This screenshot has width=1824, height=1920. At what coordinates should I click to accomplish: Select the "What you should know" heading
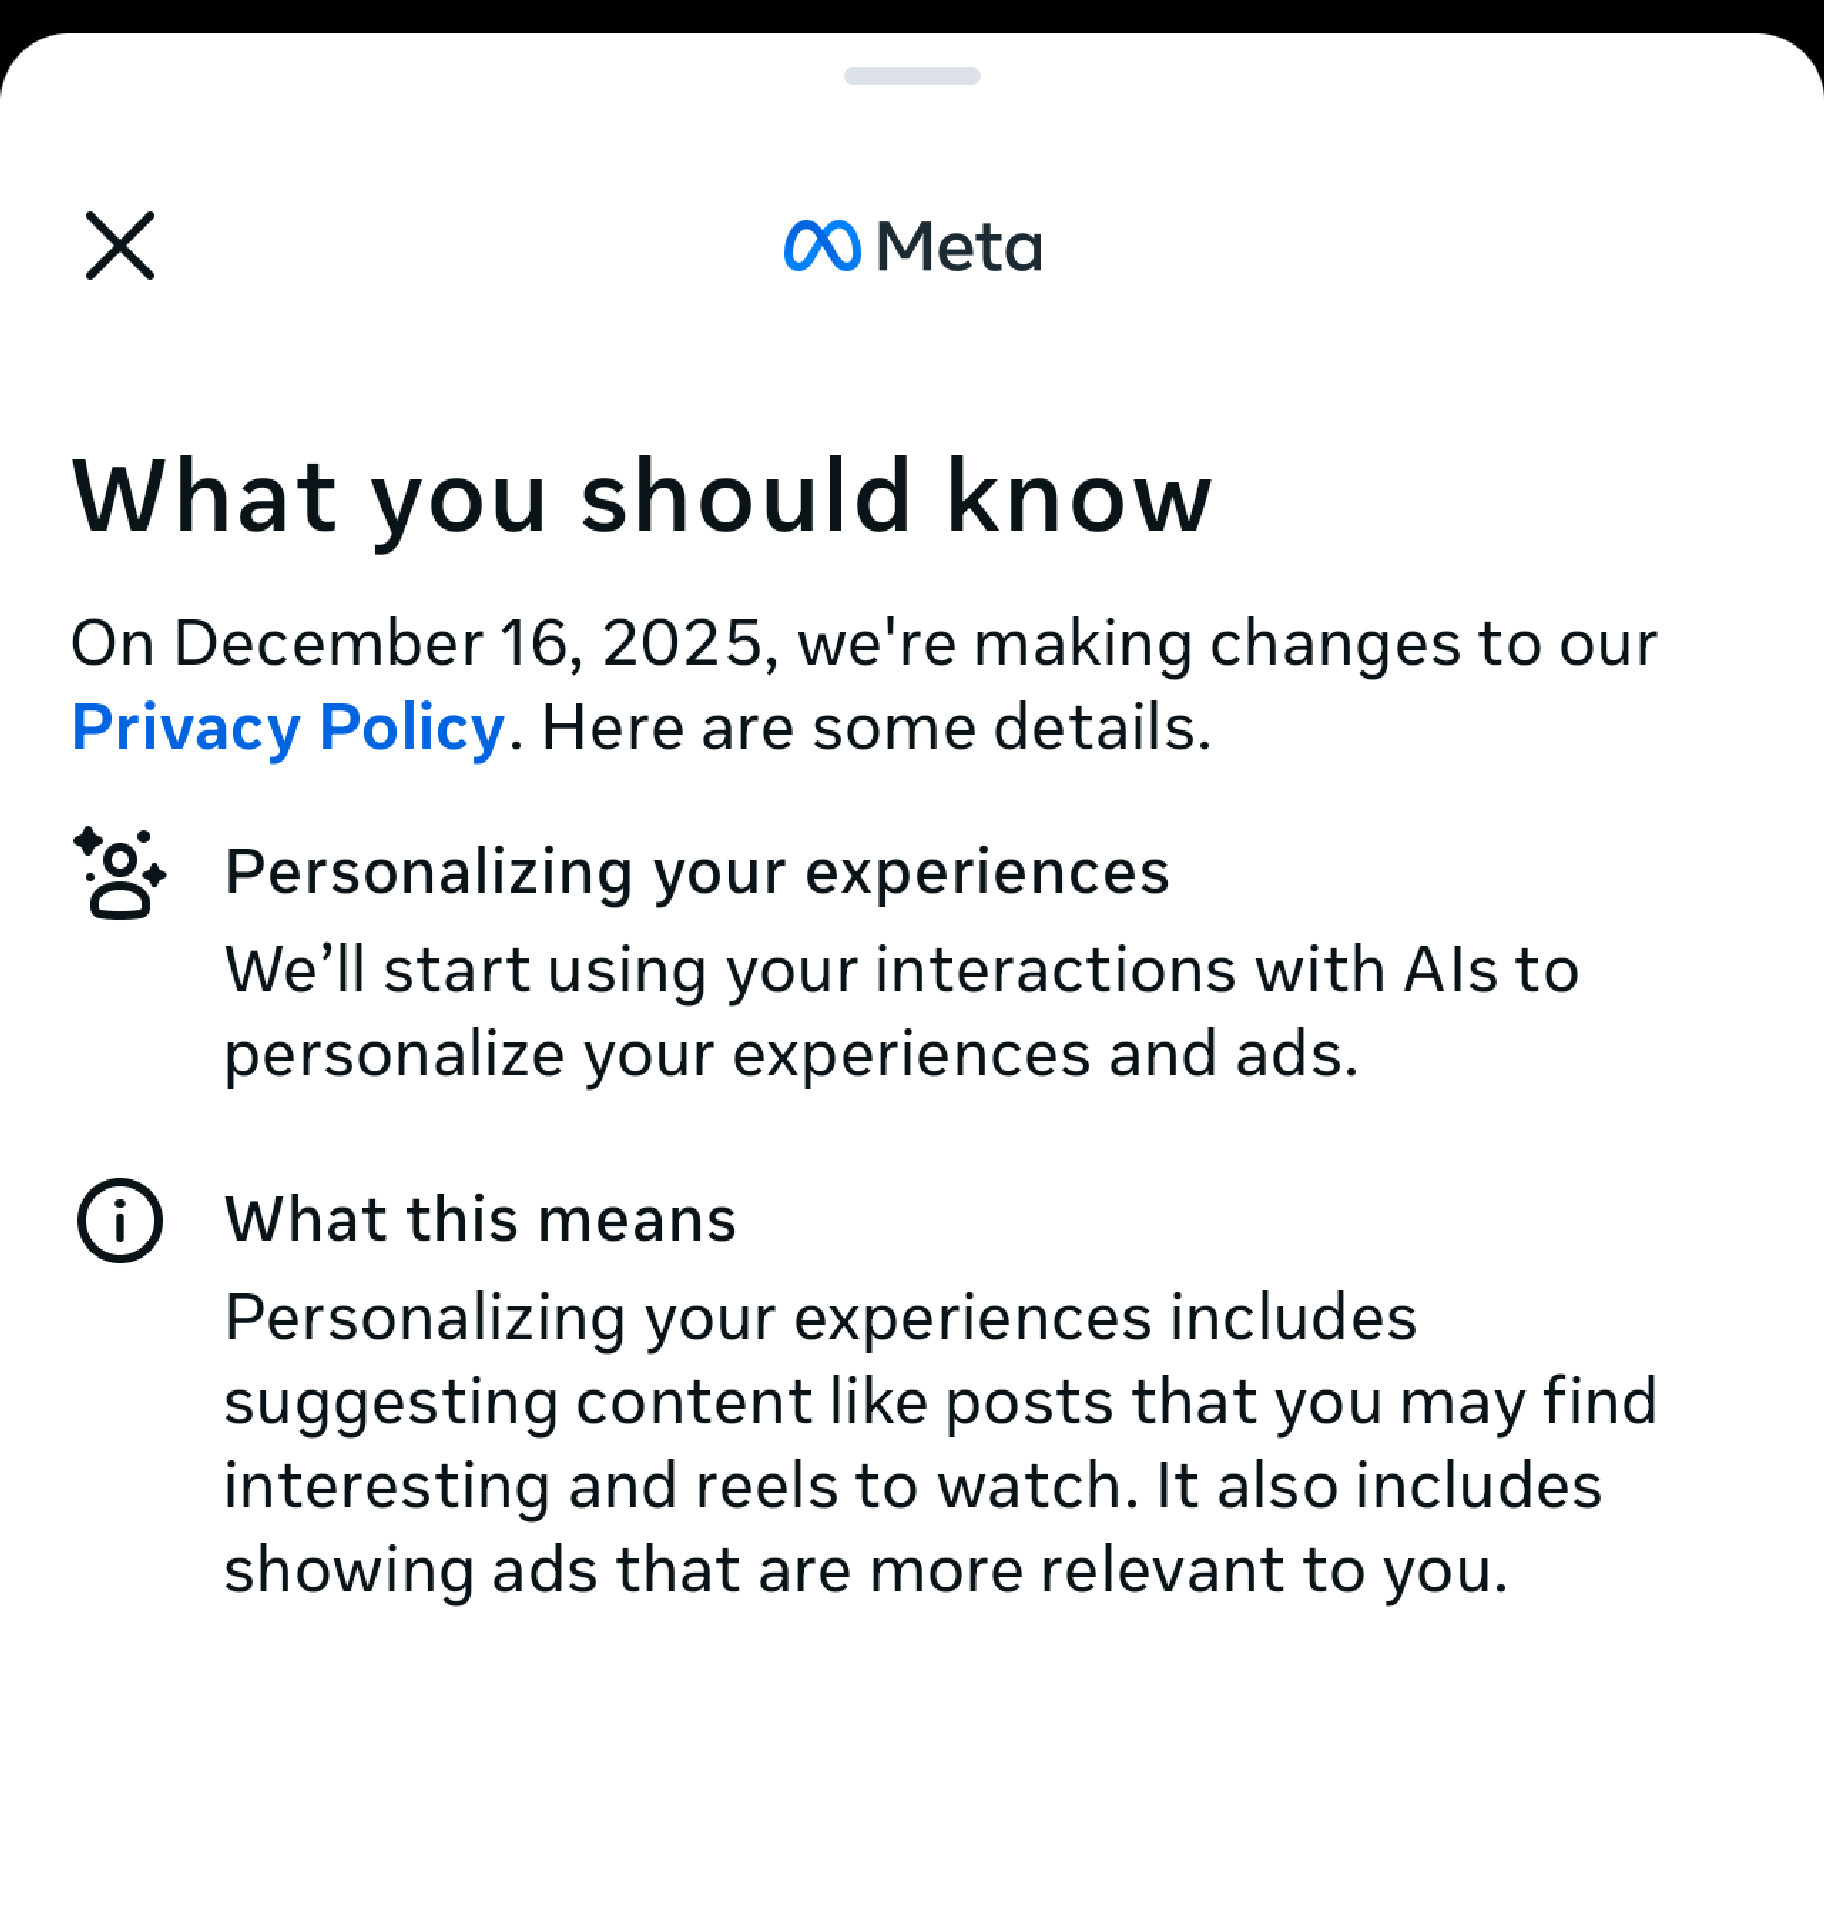click(641, 497)
